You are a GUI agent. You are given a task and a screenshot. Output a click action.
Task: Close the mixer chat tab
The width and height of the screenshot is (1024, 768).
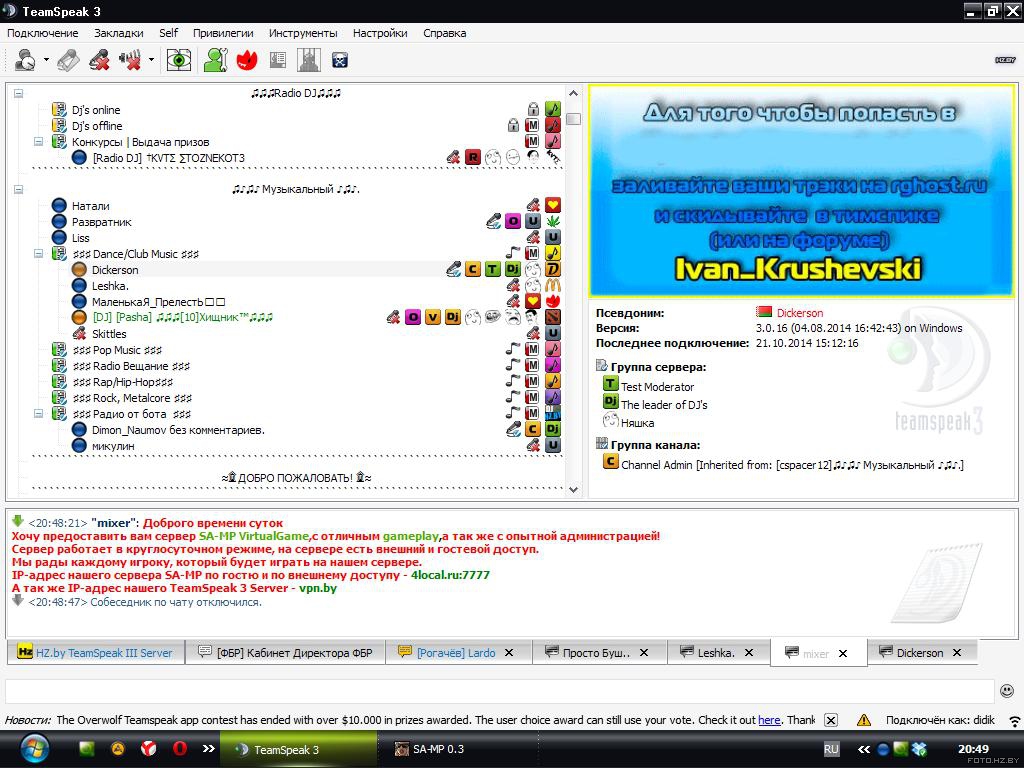click(843, 653)
